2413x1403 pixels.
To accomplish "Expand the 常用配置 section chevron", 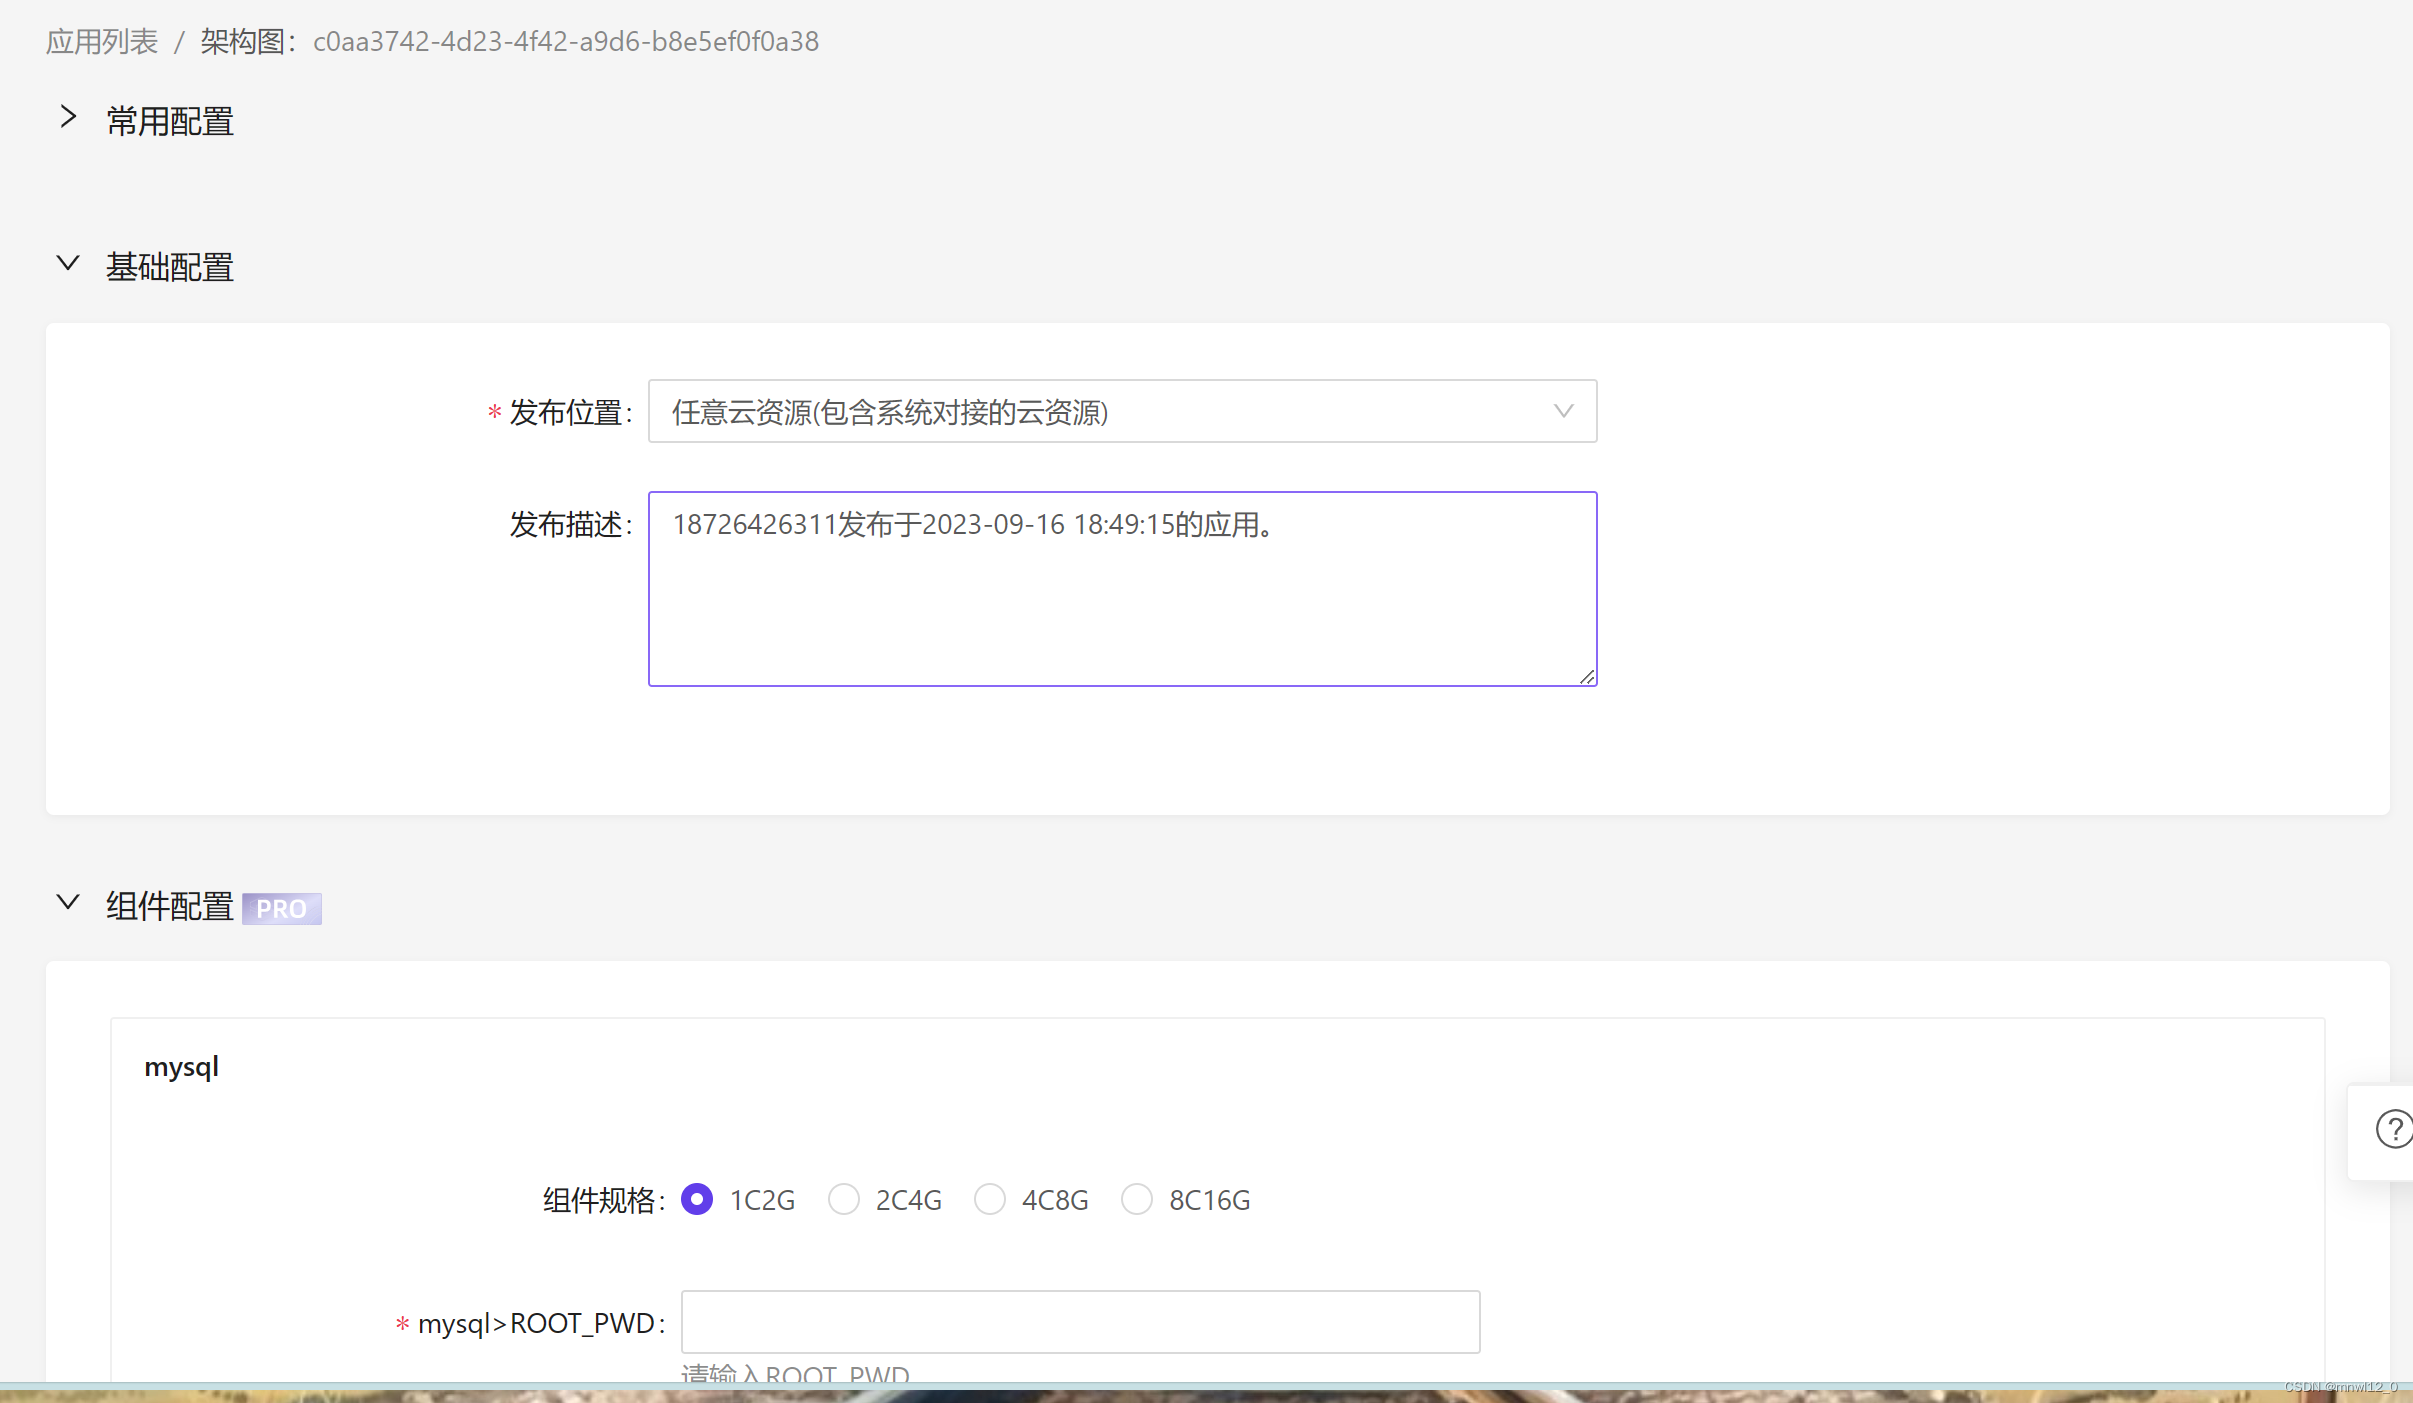I will tap(68, 118).
